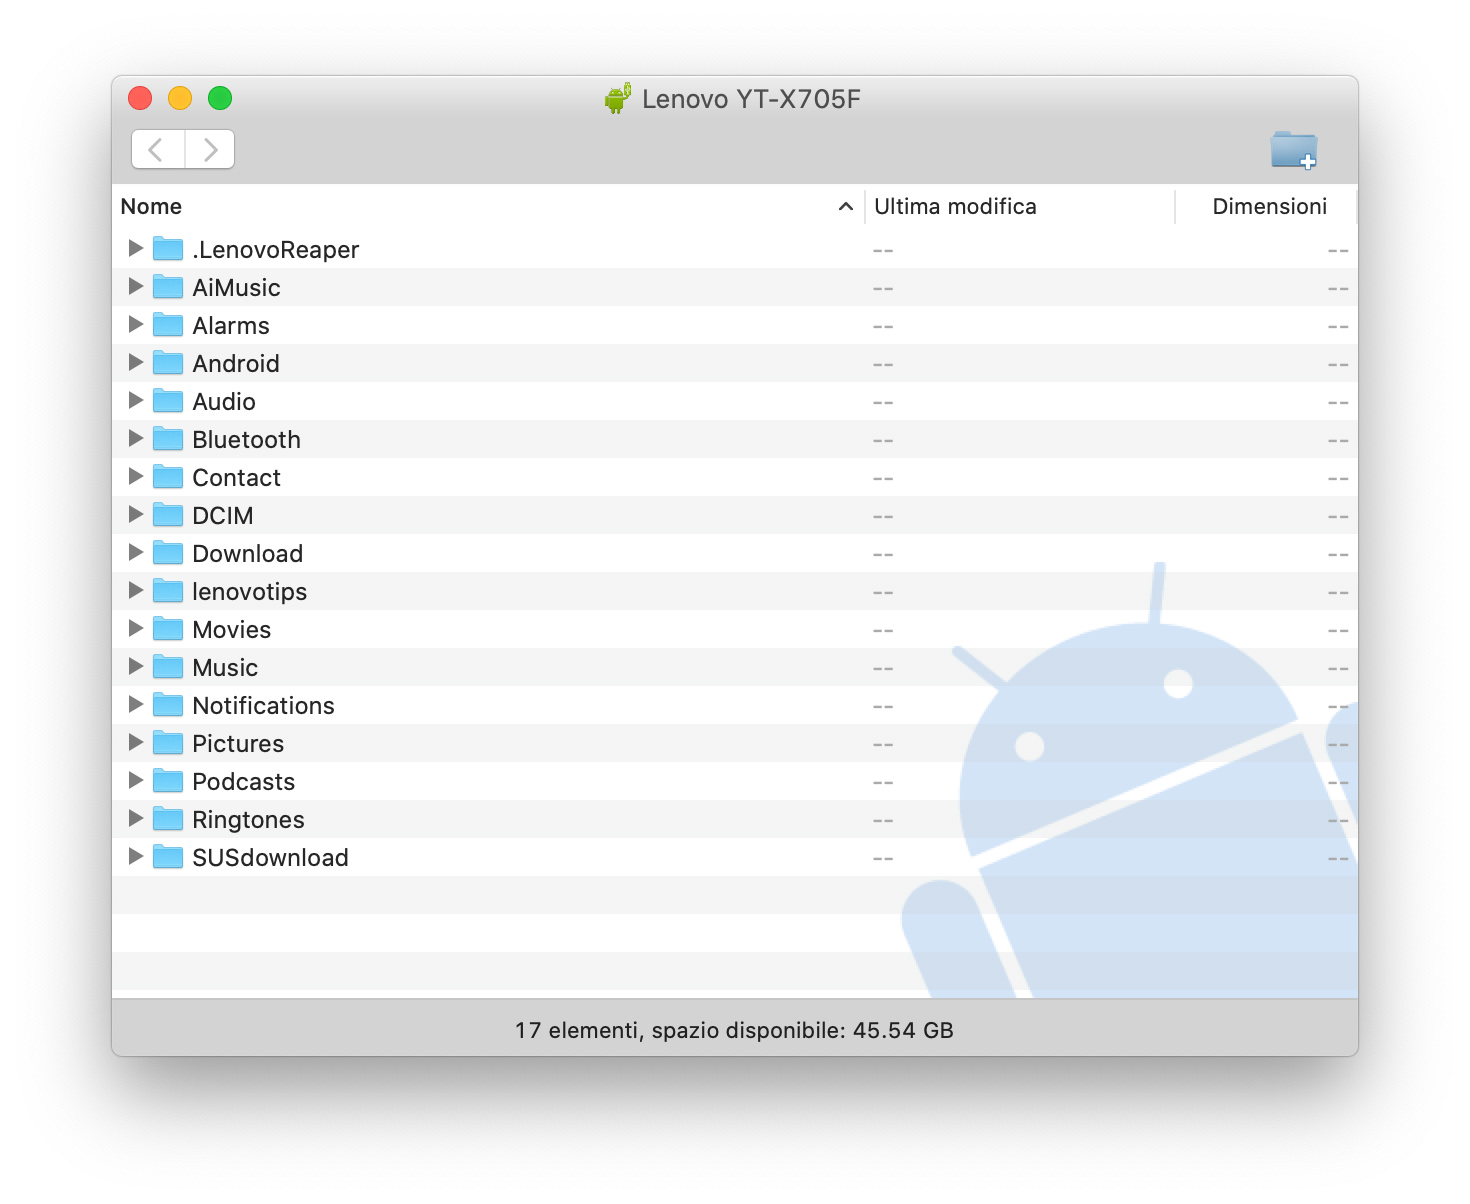Select the Music folder name
Screen dimensions: 1470x1204
click(x=225, y=668)
